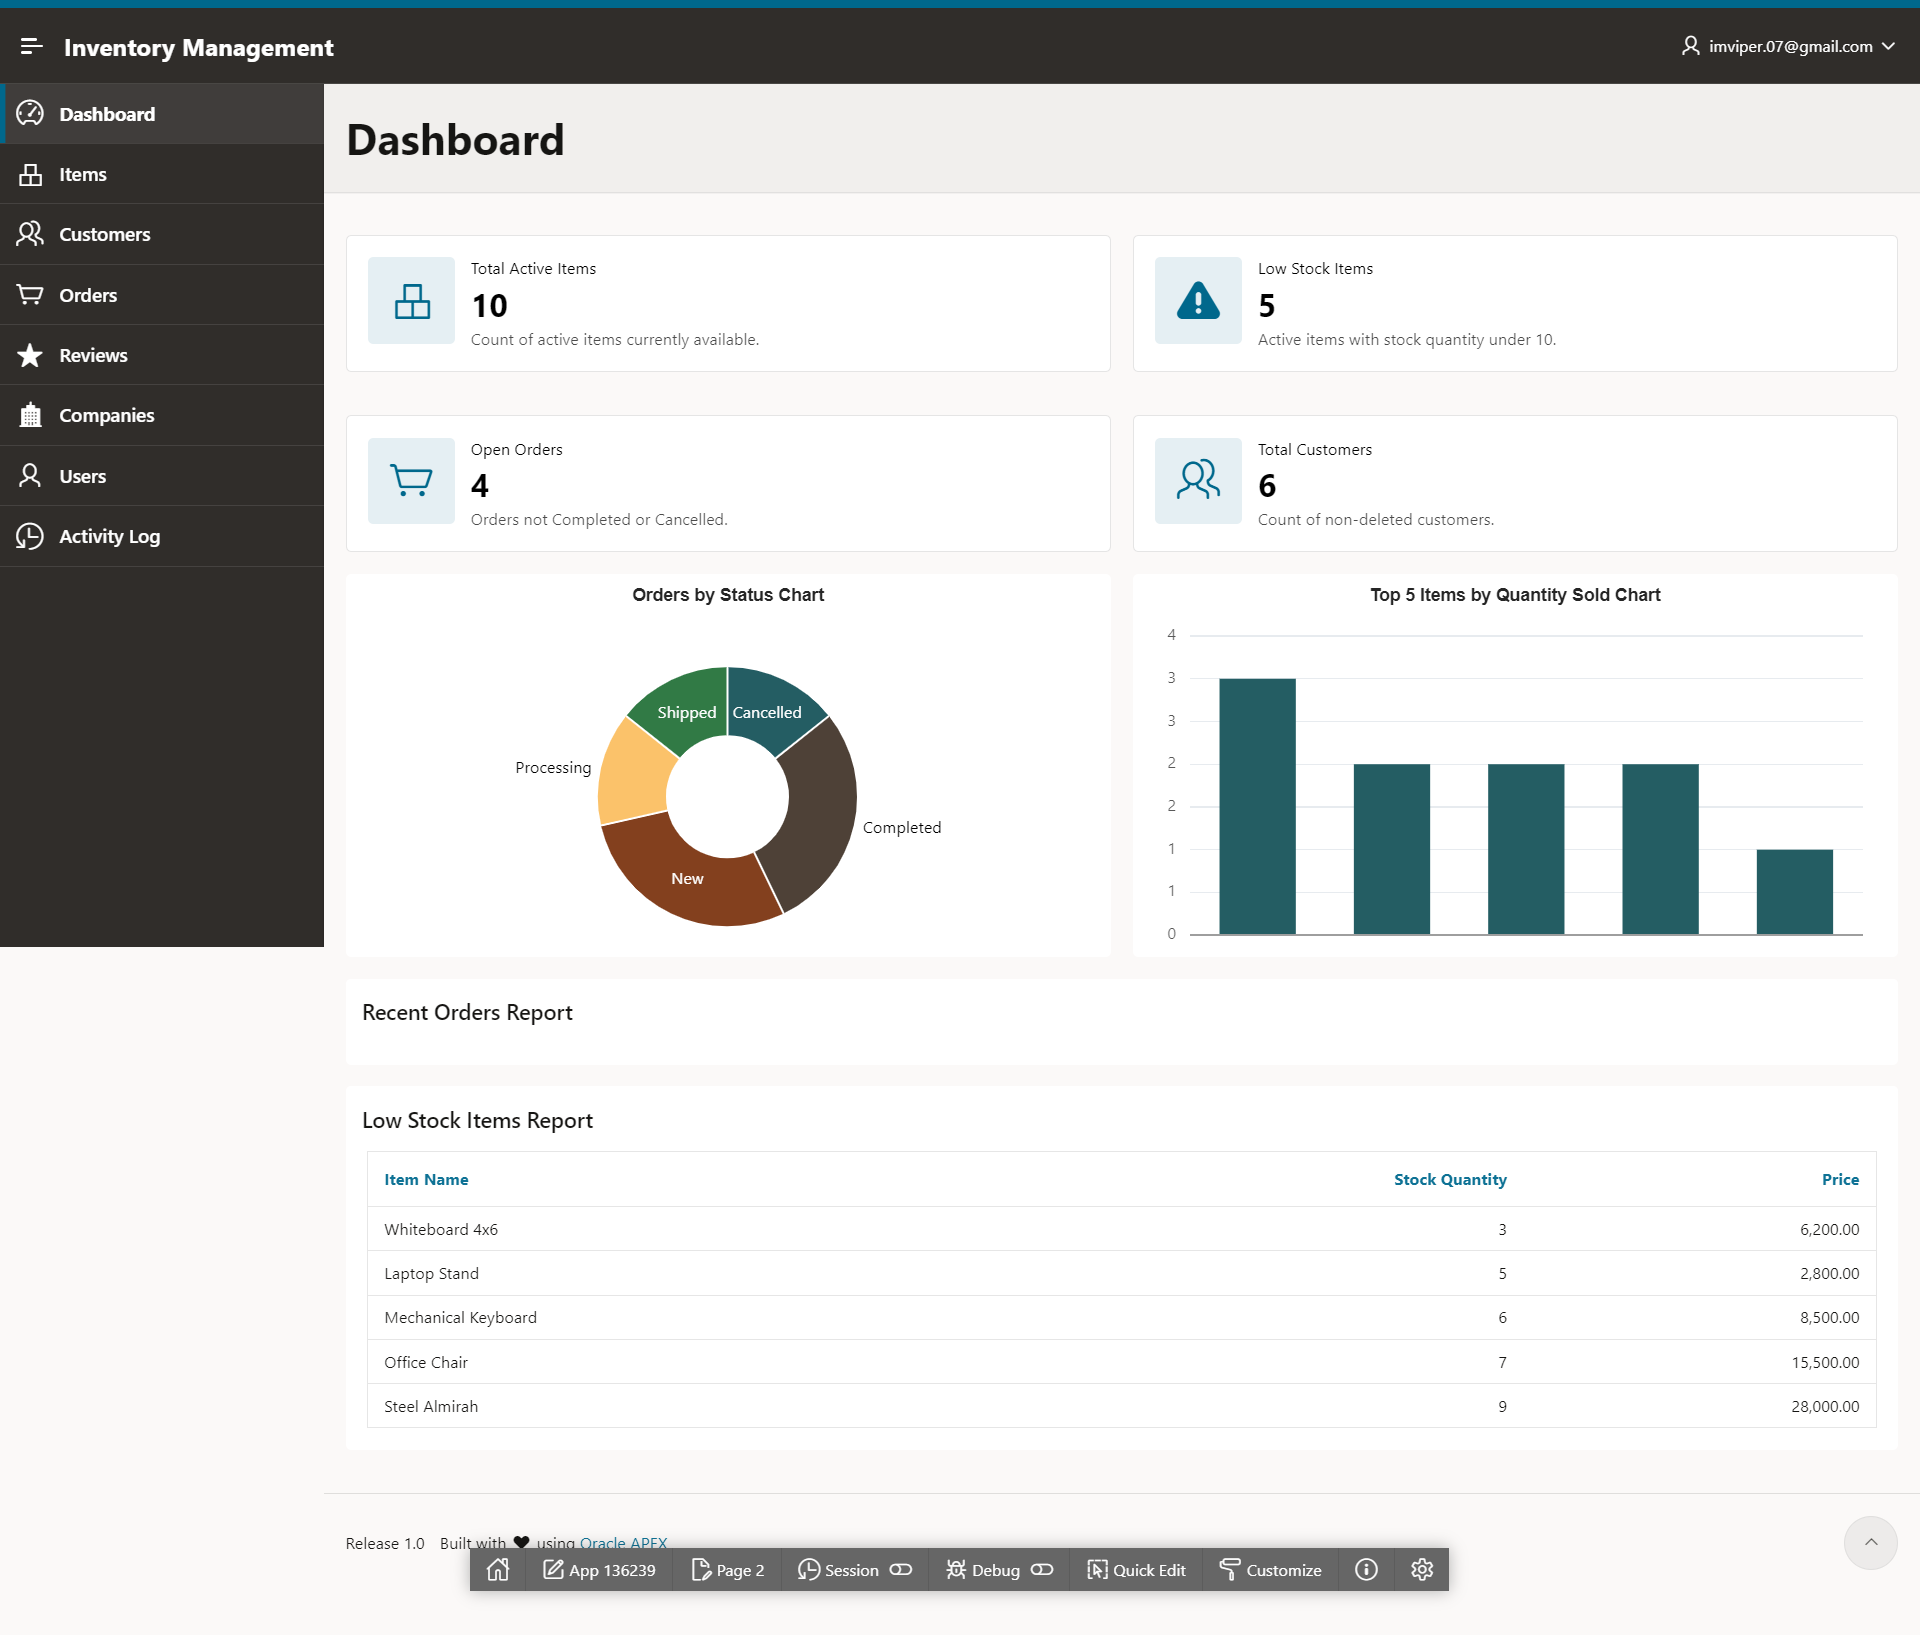Activate Quick Edit in developer toolbar
This screenshot has height=1635, width=1920.
pos(1136,1570)
